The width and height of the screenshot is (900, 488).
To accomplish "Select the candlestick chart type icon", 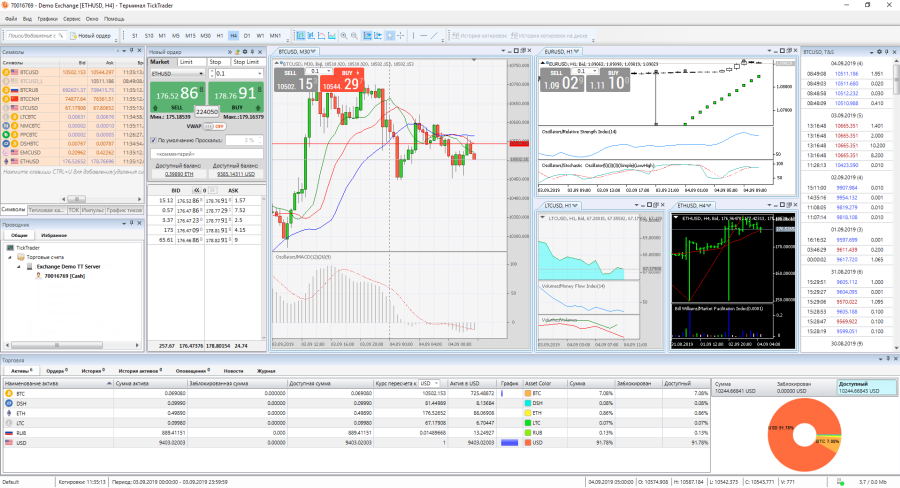I will 311,36.
